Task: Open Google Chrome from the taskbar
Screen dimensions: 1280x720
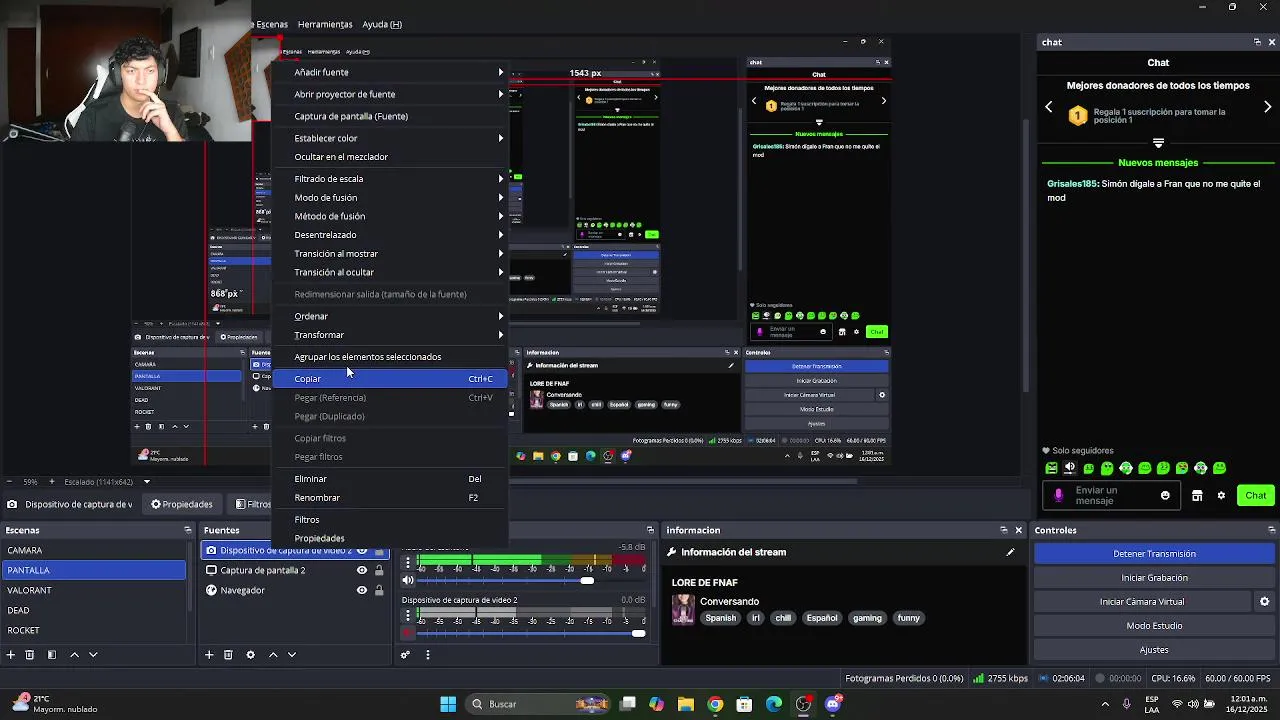Action: click(x=715, y=704)
